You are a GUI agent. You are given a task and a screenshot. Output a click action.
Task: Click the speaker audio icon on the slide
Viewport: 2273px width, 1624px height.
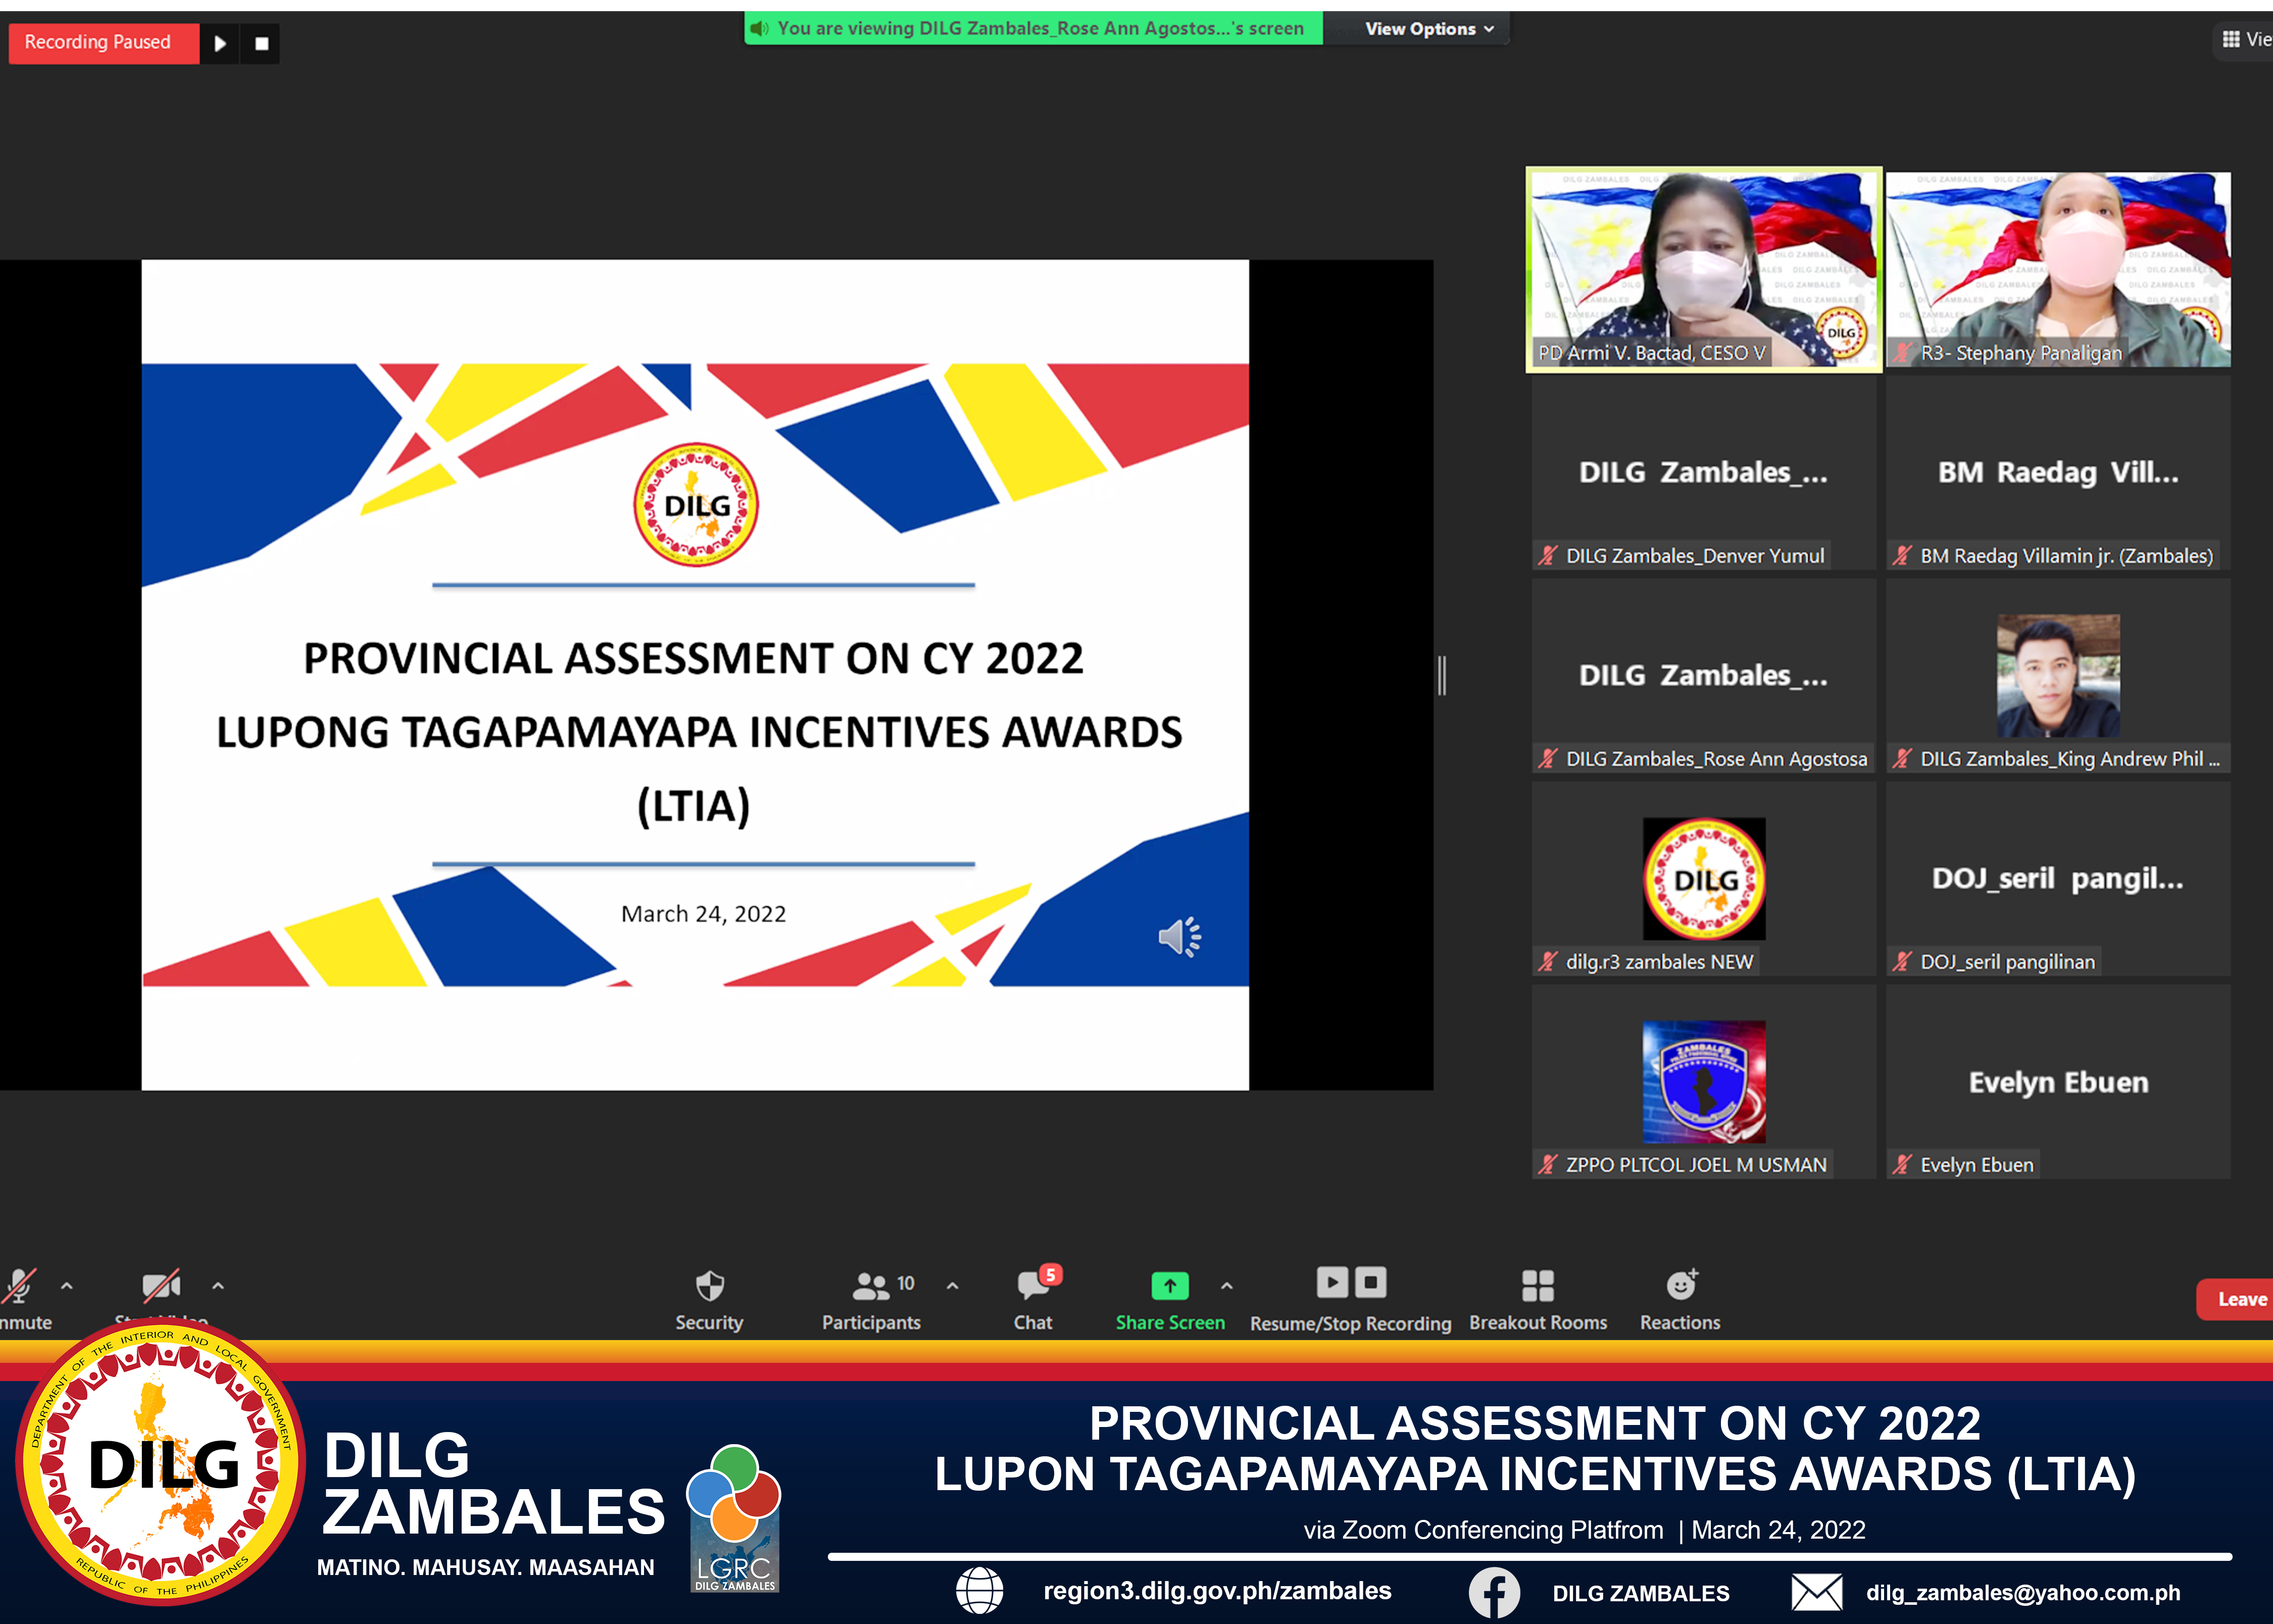1180,937
